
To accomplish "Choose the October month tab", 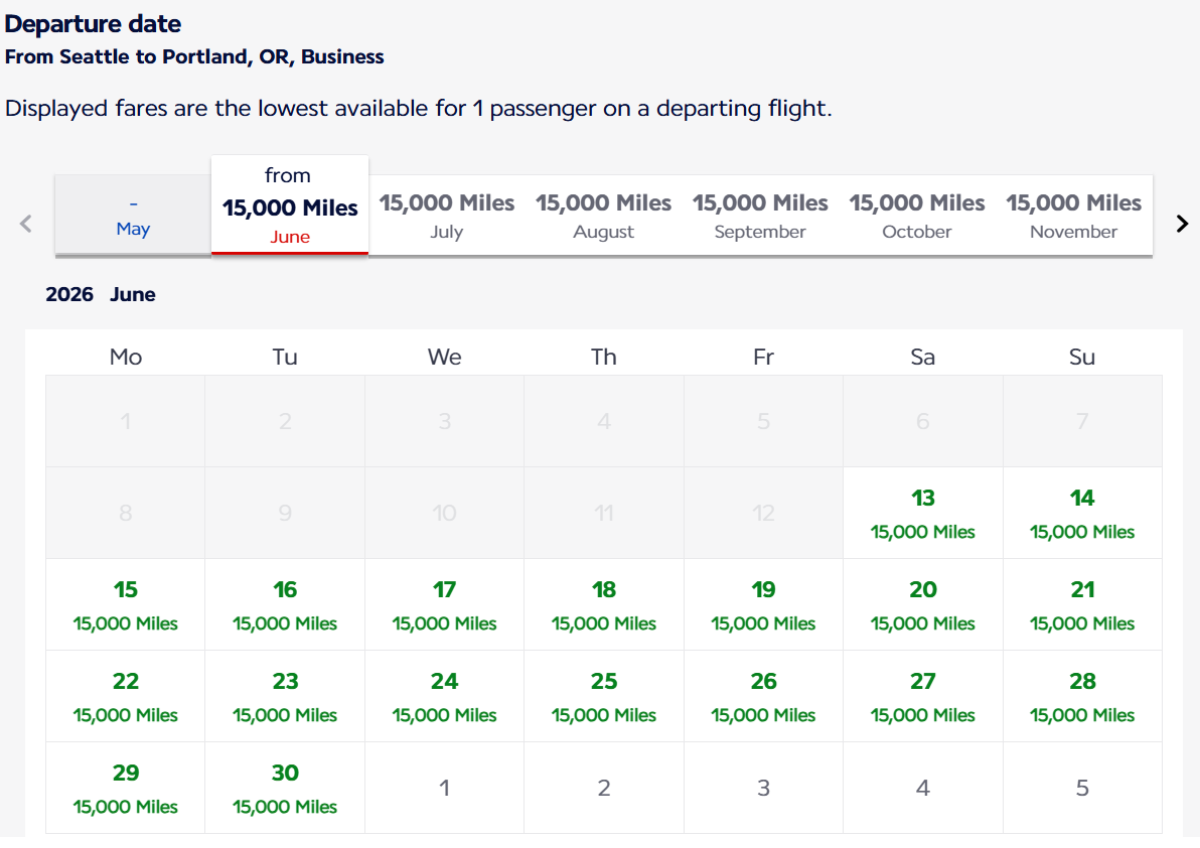I will click(x=918, y=215).
